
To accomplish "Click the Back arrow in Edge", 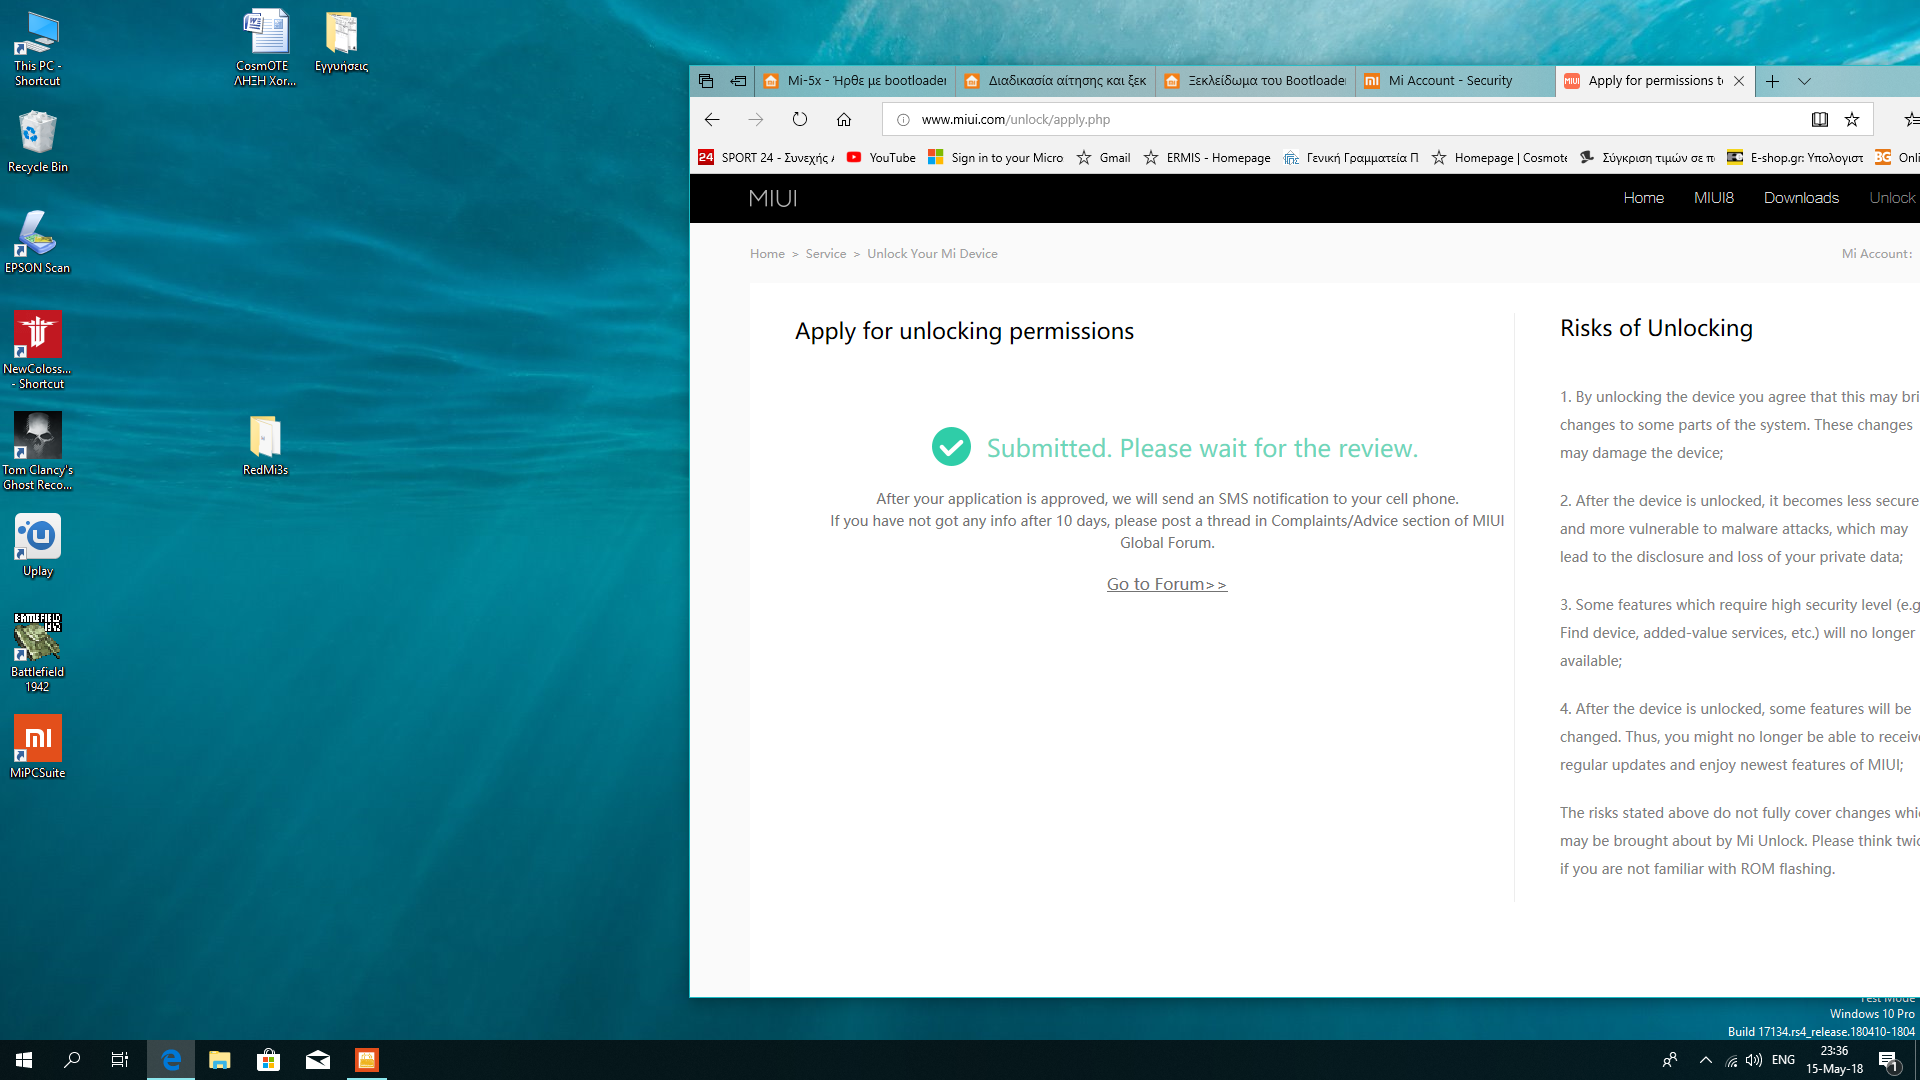I will coord(712,120).
